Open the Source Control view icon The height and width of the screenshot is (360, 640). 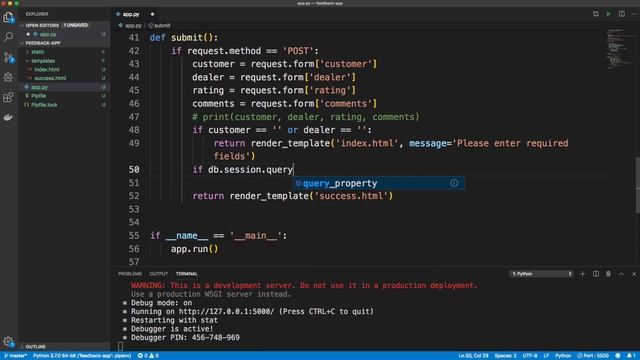click(x=8, y=57)
